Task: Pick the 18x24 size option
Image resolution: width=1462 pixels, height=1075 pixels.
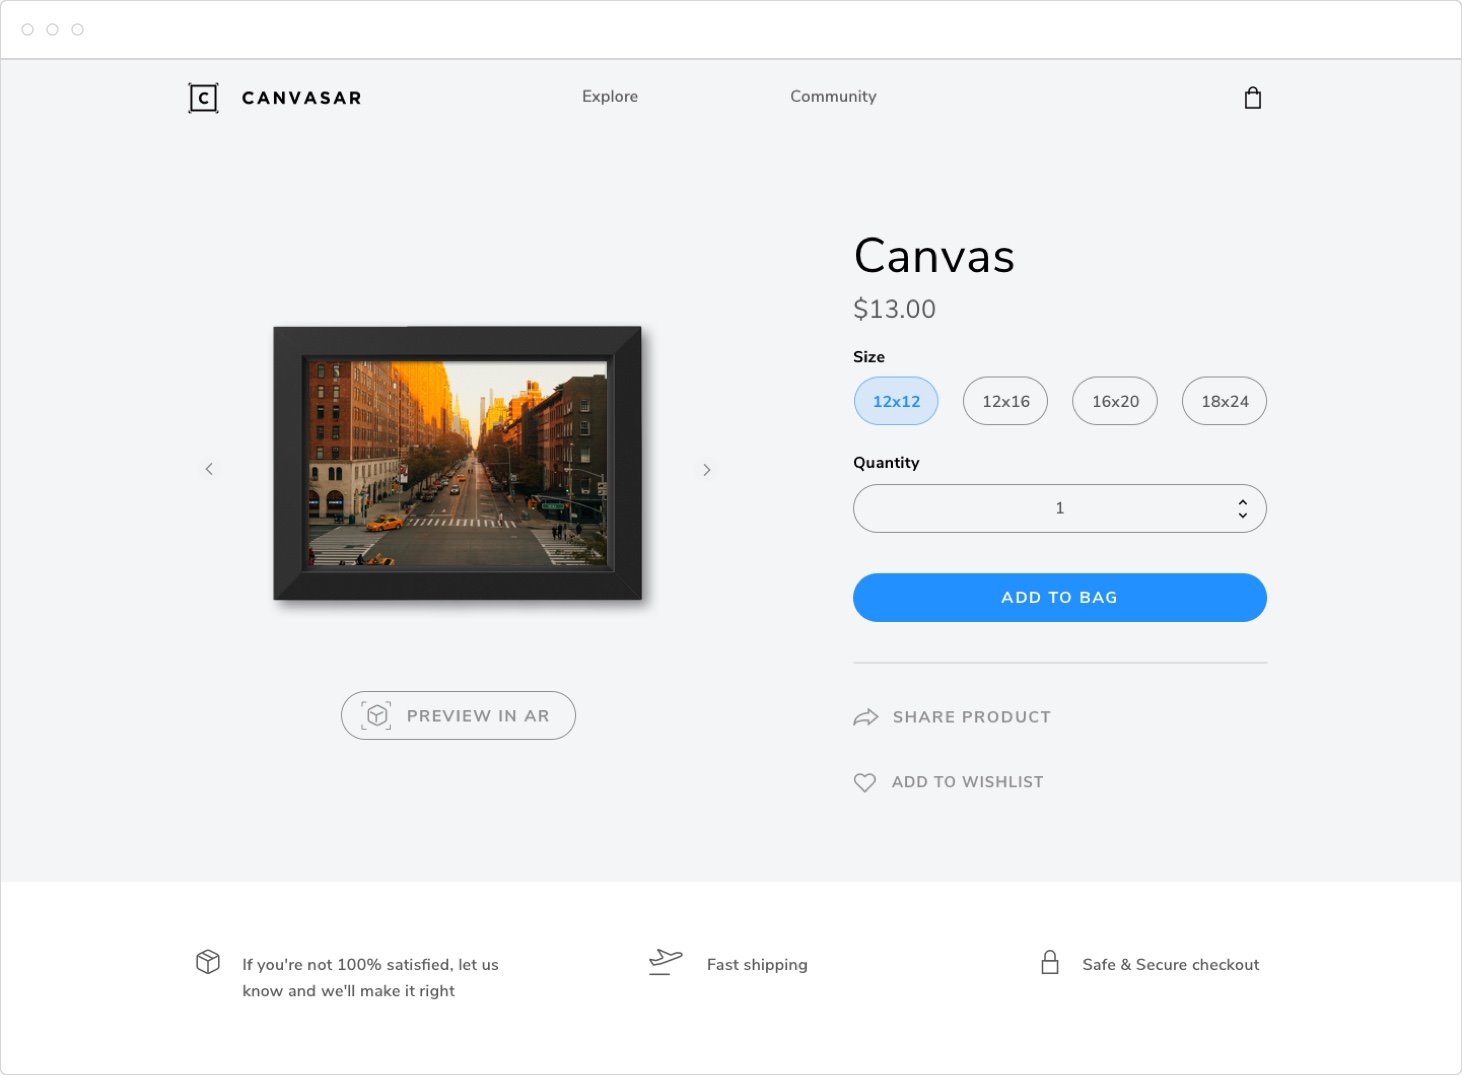Action: (x=1224, y=401)
